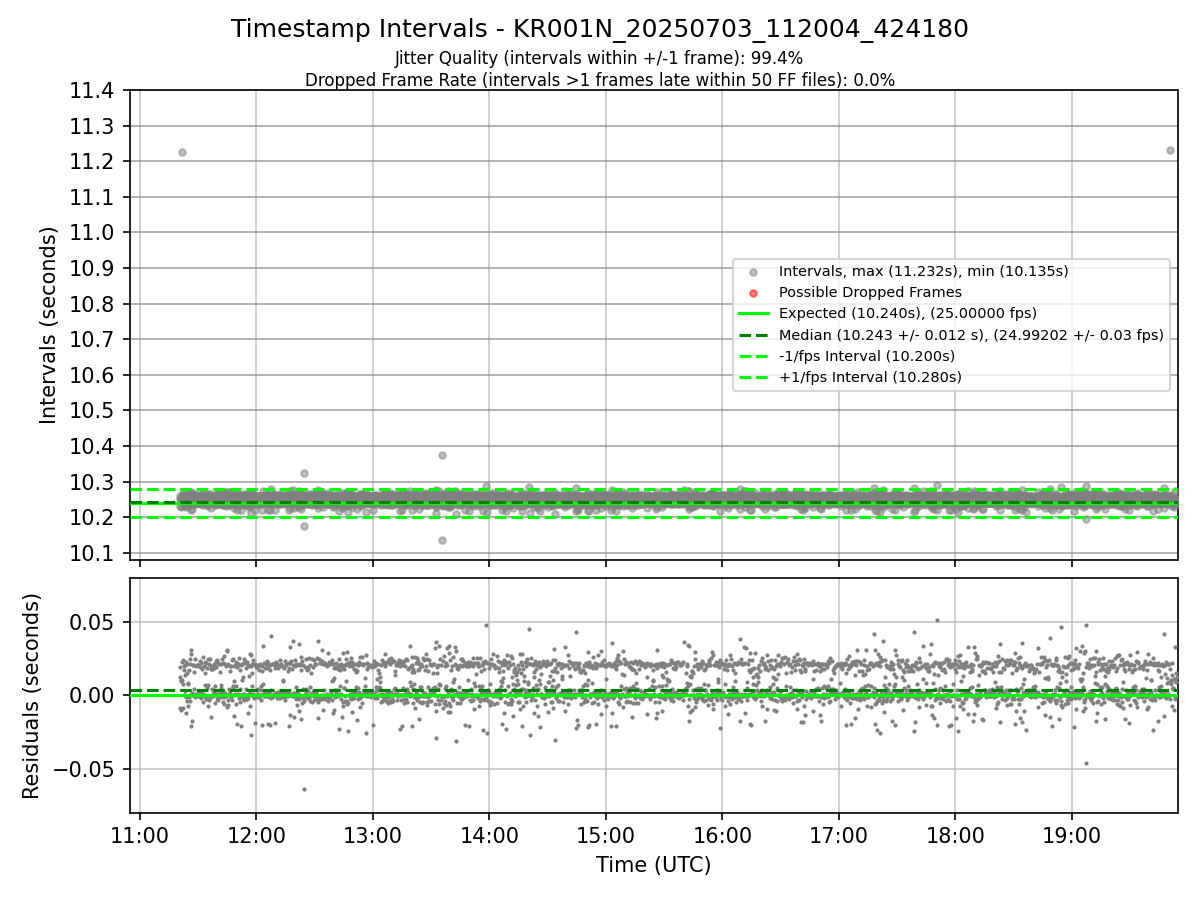Click the 10.32s outlier point near 12:25
1200x900 pixels.
pyautogui.click(x=304, y=473)
